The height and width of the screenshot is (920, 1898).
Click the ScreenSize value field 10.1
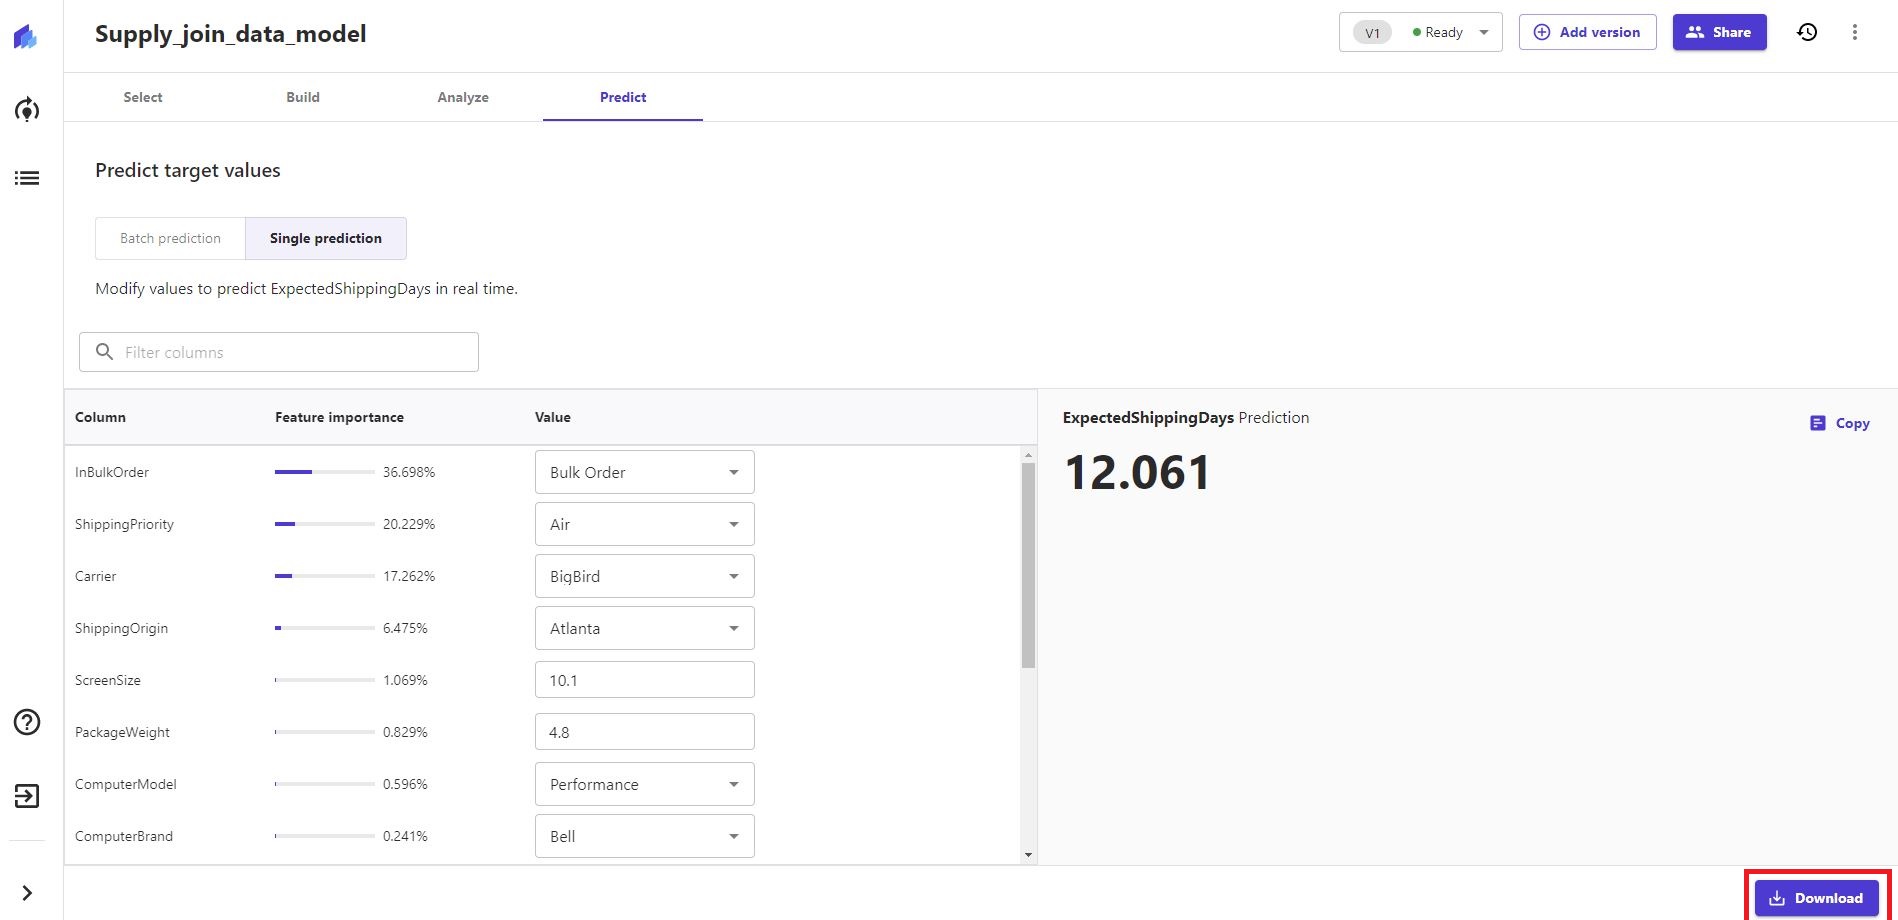(x=645, y=680)
